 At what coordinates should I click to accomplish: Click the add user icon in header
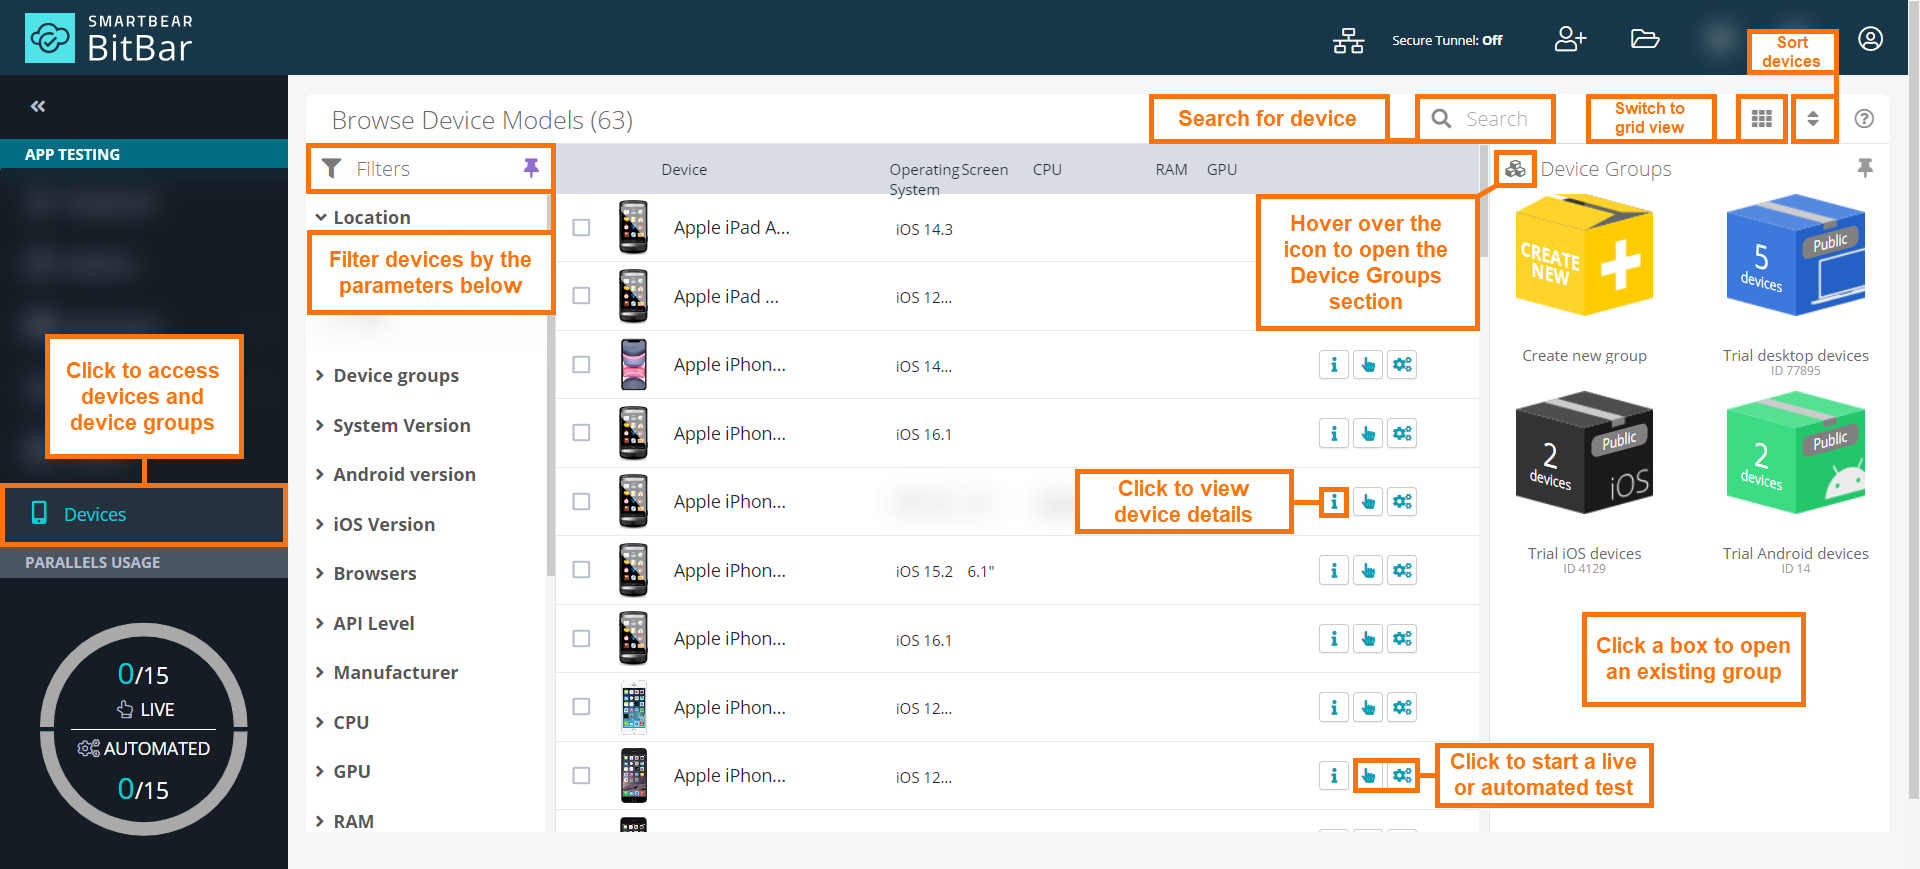click(x=1569, y=40)
